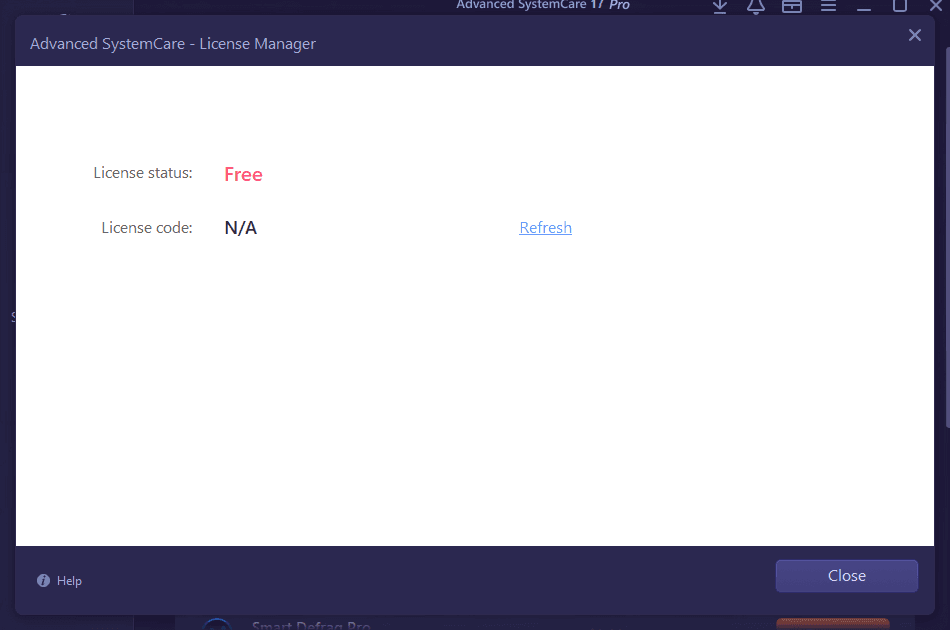Click the red Free license status text
Viewport: 950px width, 630px height.
243,175
